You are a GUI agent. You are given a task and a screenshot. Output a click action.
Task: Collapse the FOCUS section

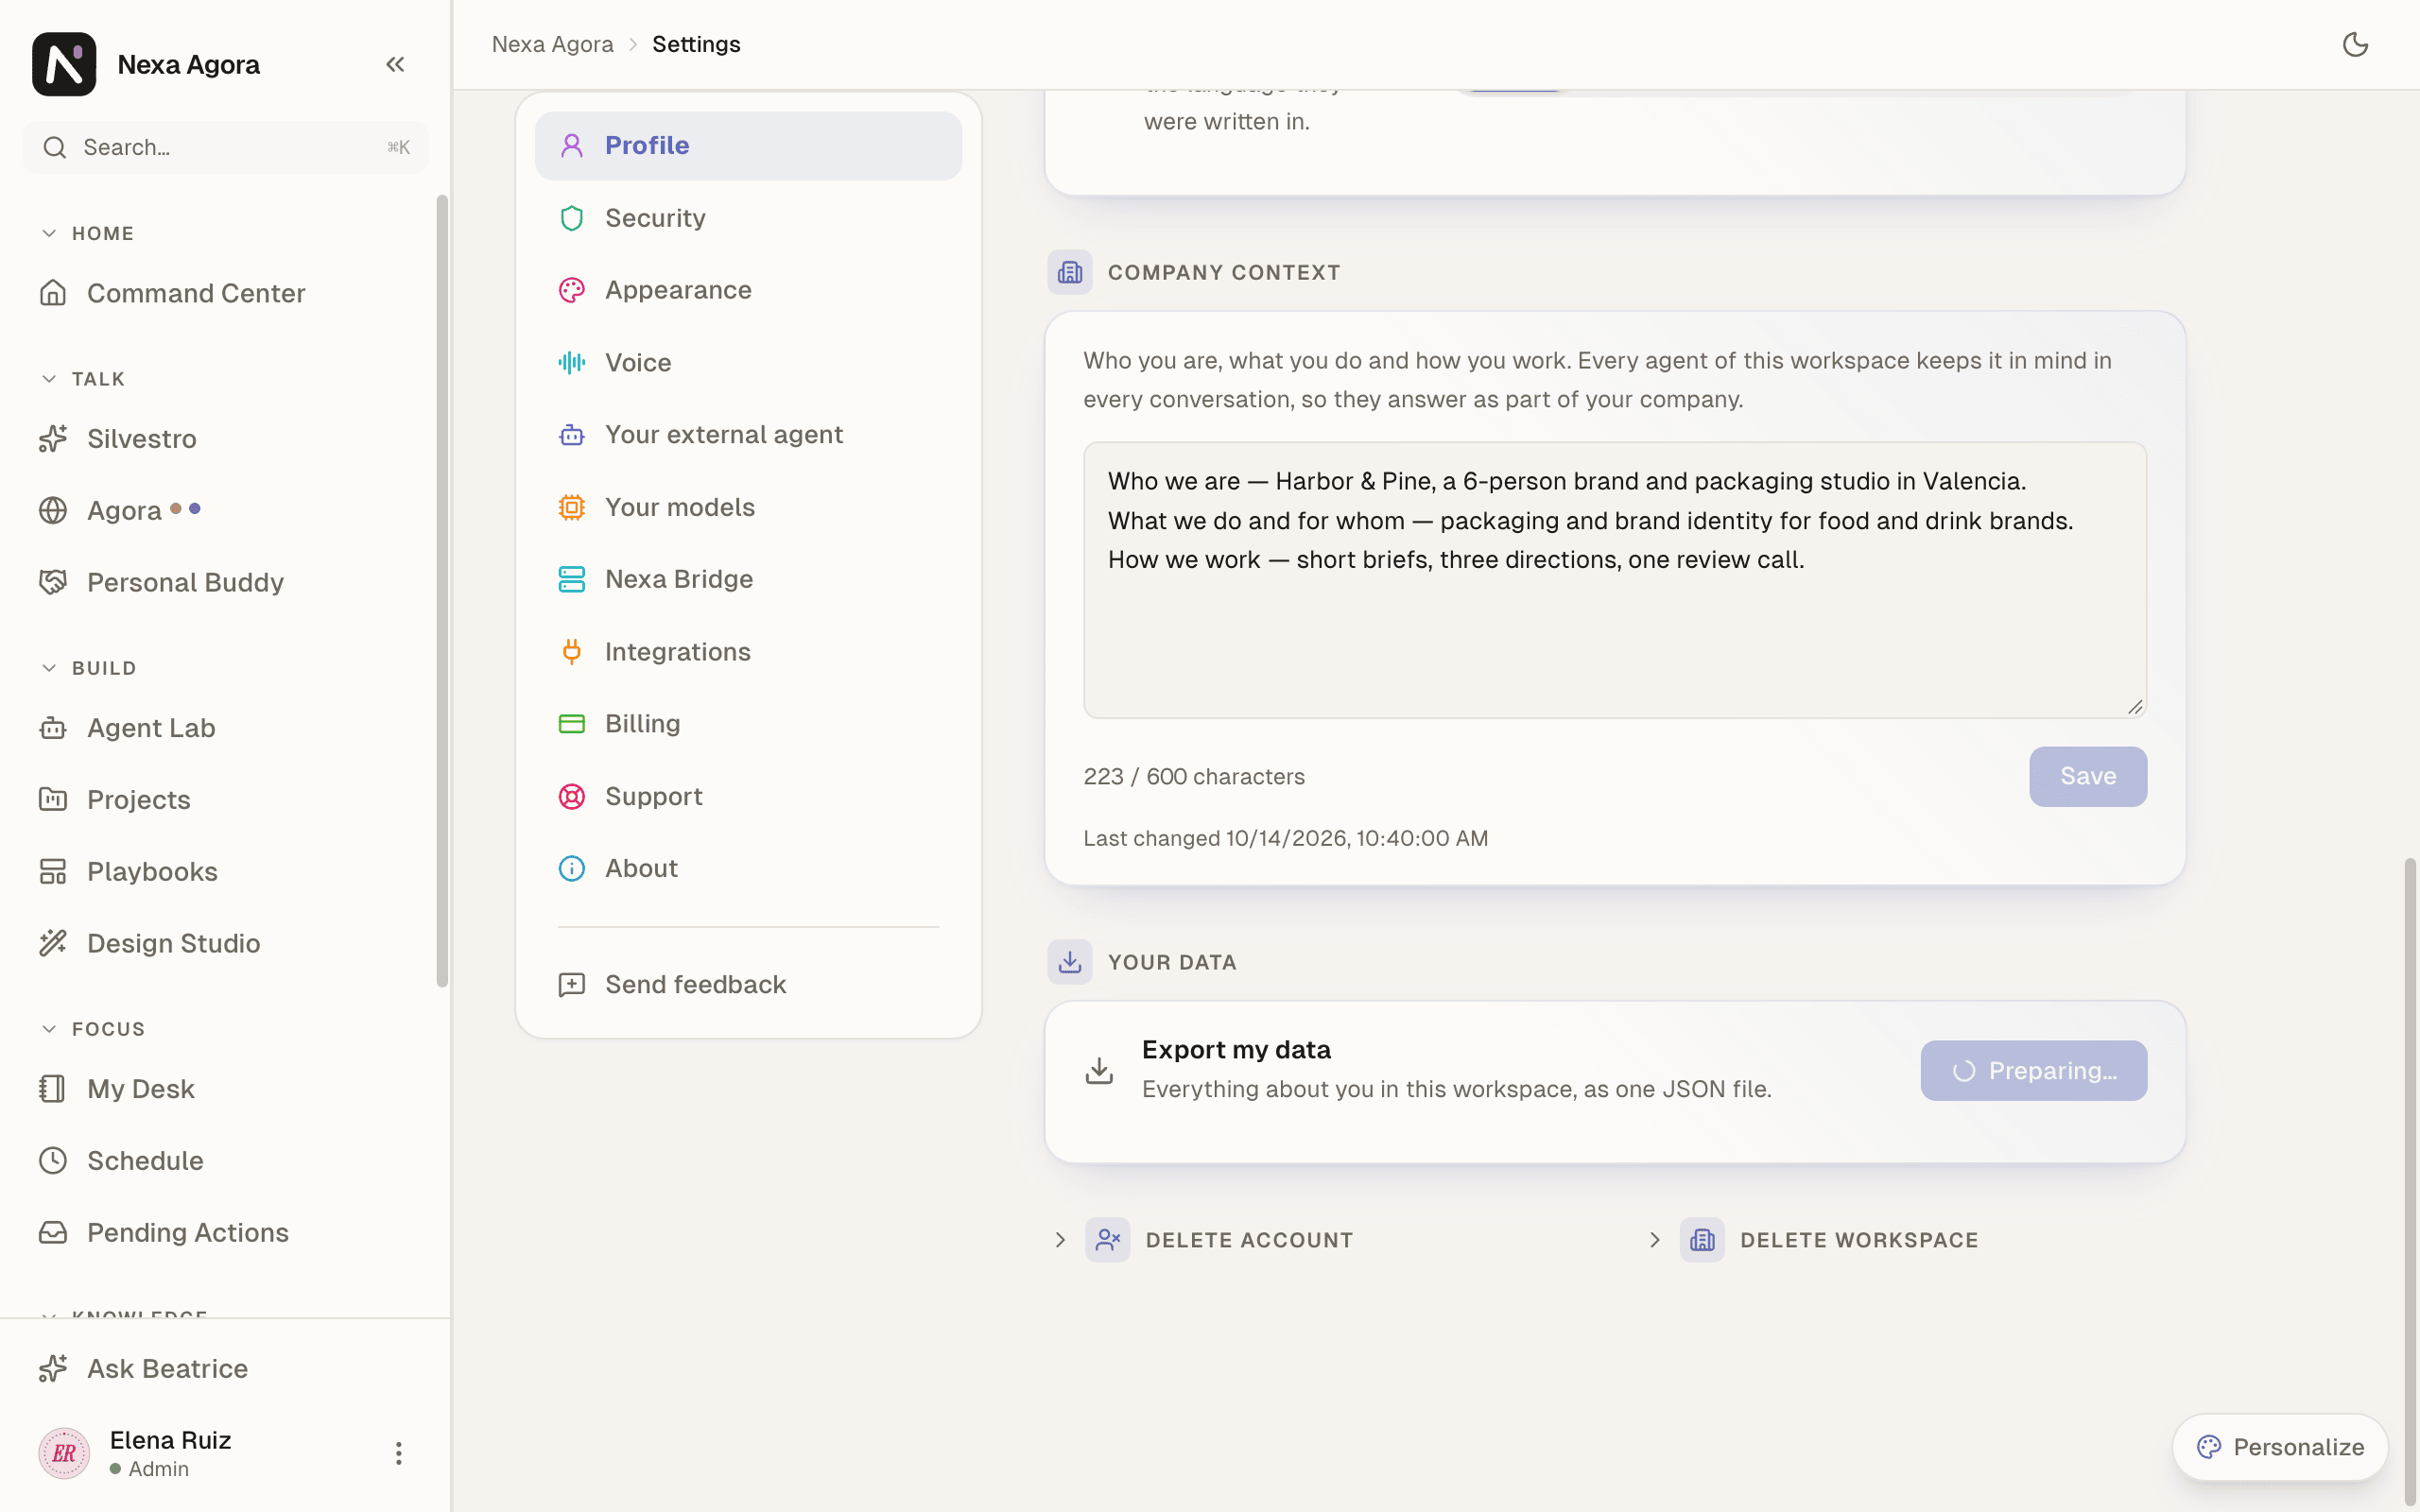pos(93,1029)
